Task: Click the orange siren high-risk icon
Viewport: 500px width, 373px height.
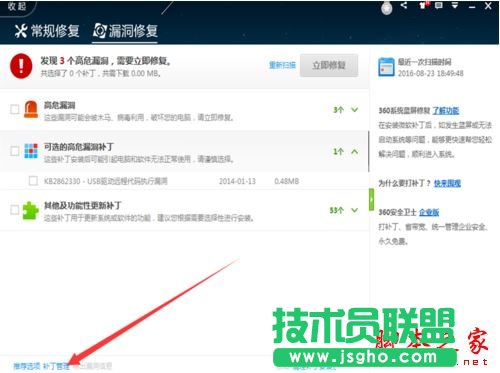Action: point(31,109)
